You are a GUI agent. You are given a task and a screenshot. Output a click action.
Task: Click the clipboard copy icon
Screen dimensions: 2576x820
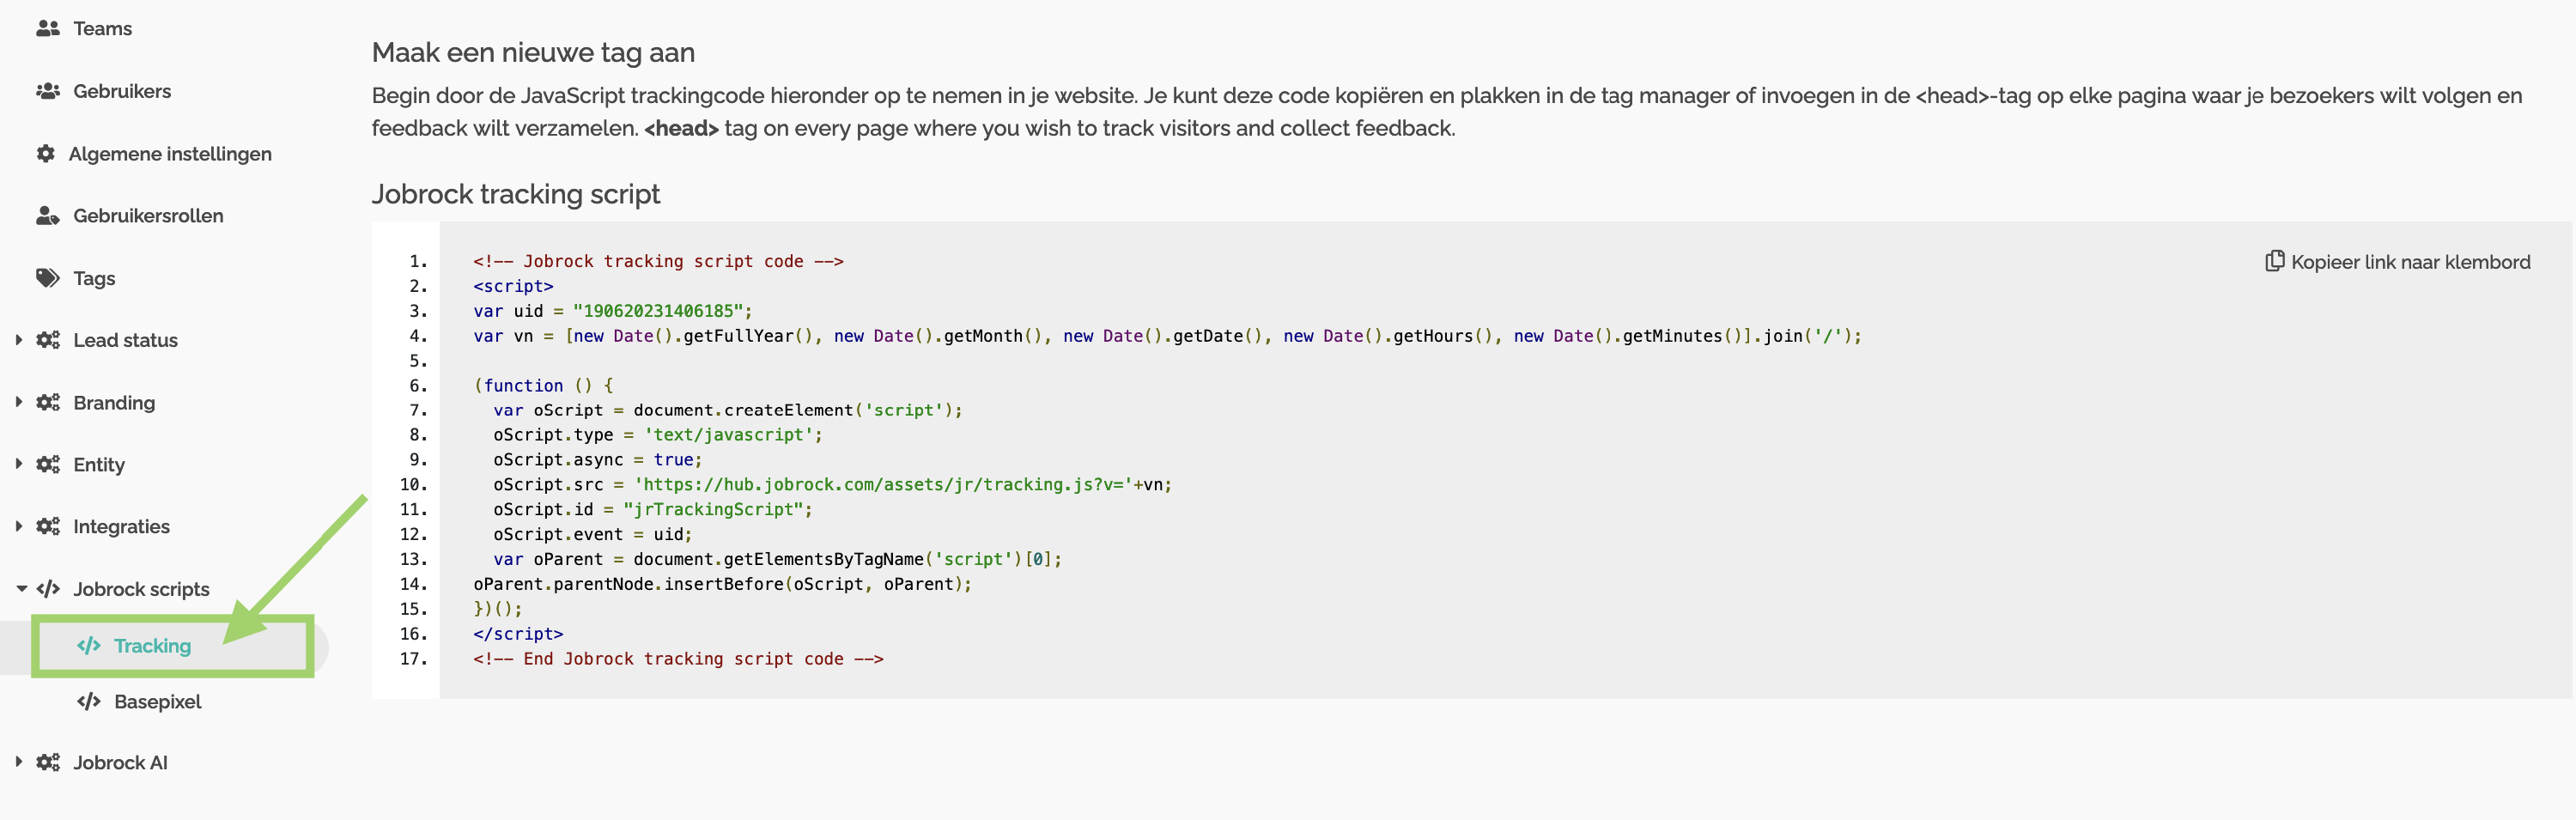click(x=2274, y=261)
